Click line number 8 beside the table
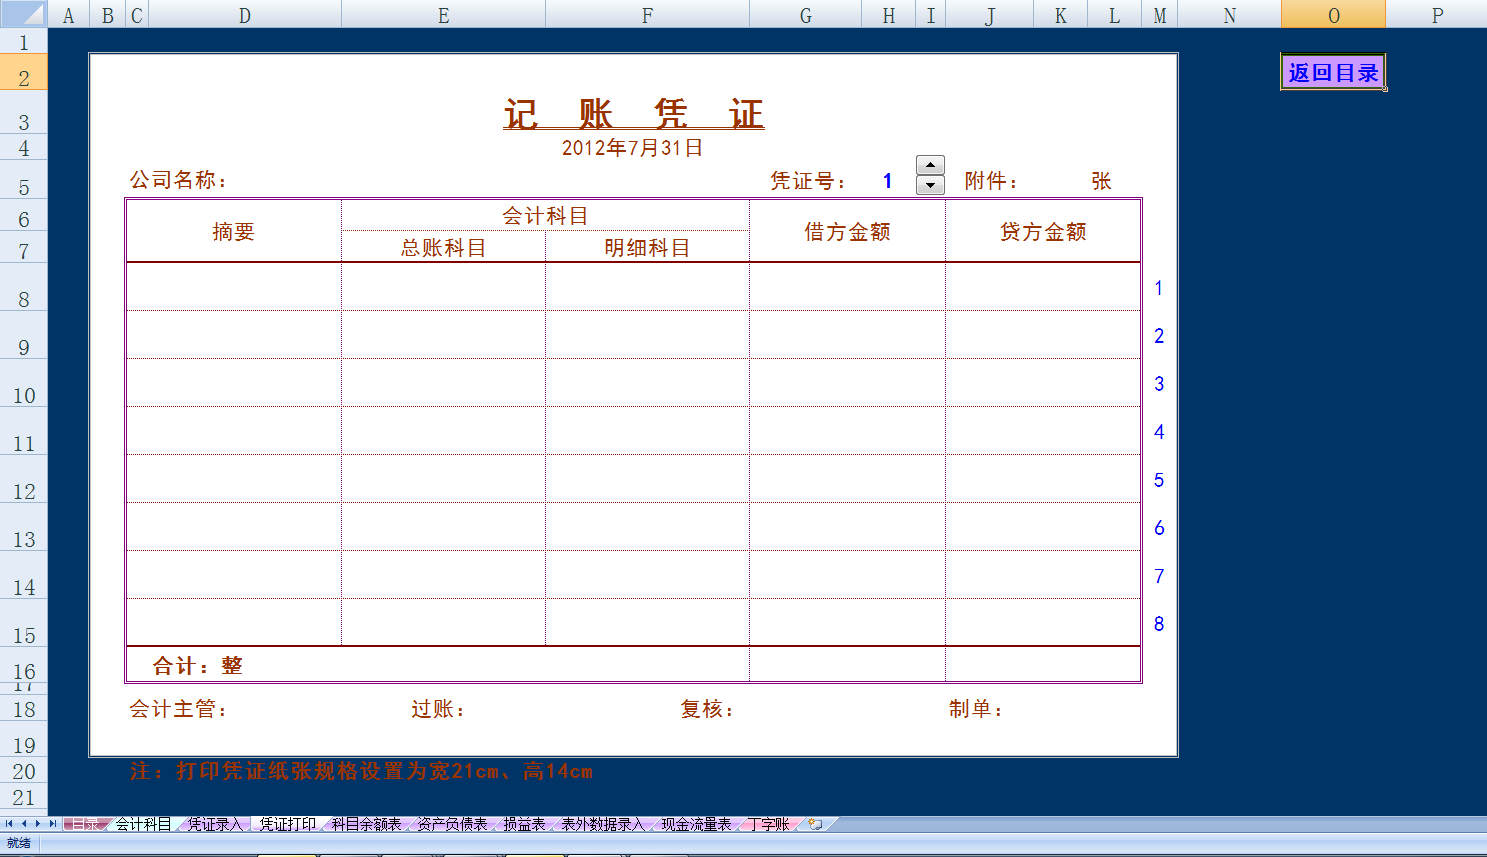This screenshot has width=1487, height=857. (x=1158, y=624)
